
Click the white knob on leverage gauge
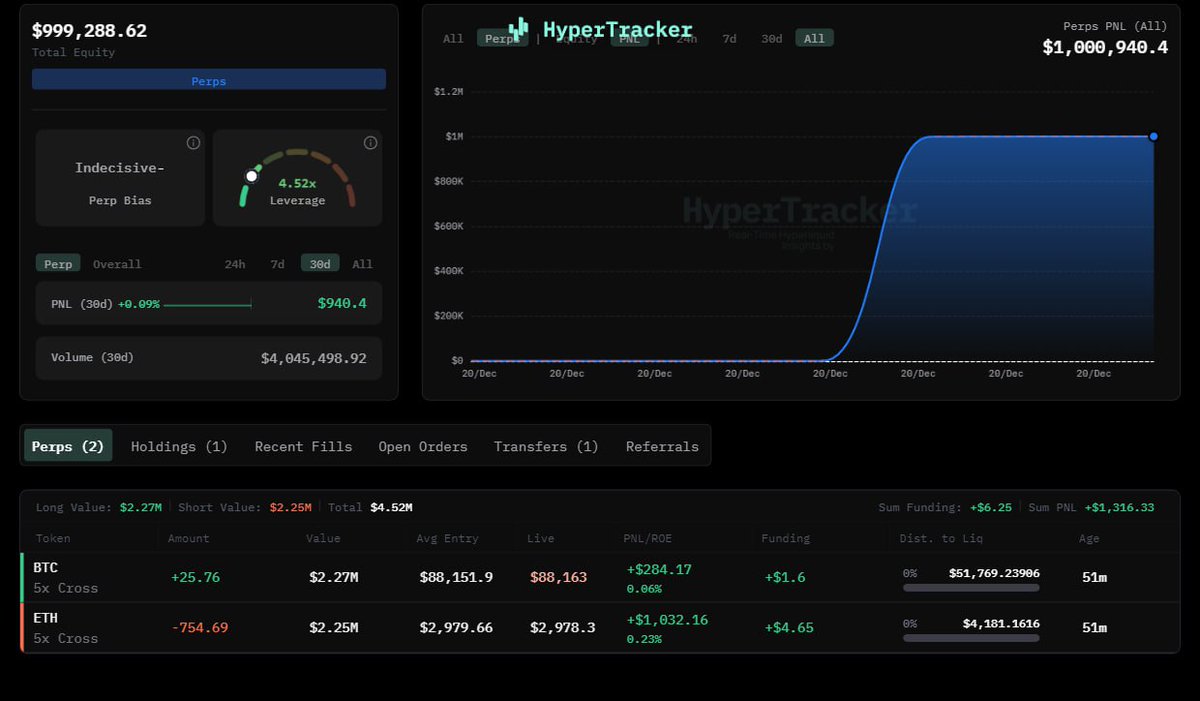(252, 176)
